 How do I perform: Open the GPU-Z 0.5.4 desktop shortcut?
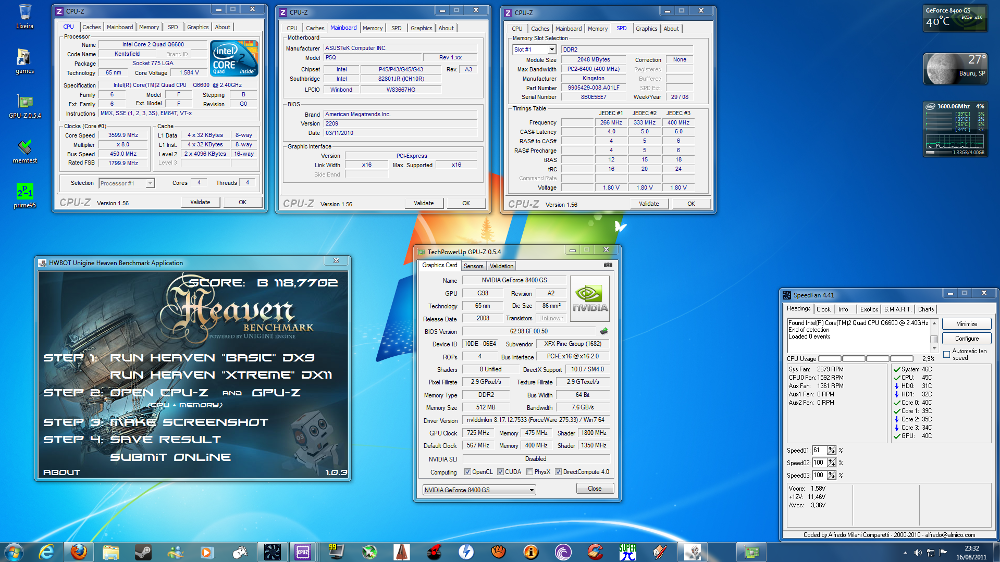24,106
